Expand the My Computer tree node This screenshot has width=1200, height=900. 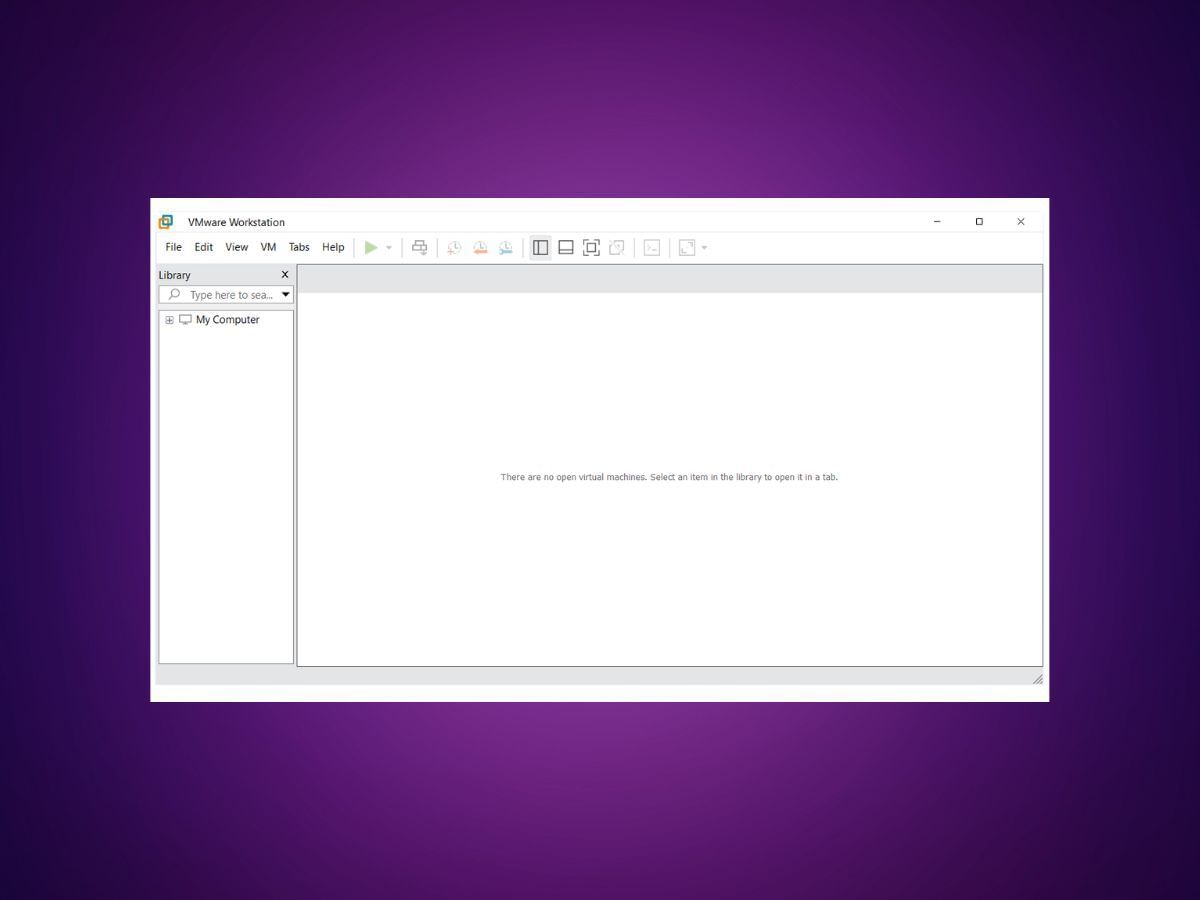coord(169,319)
